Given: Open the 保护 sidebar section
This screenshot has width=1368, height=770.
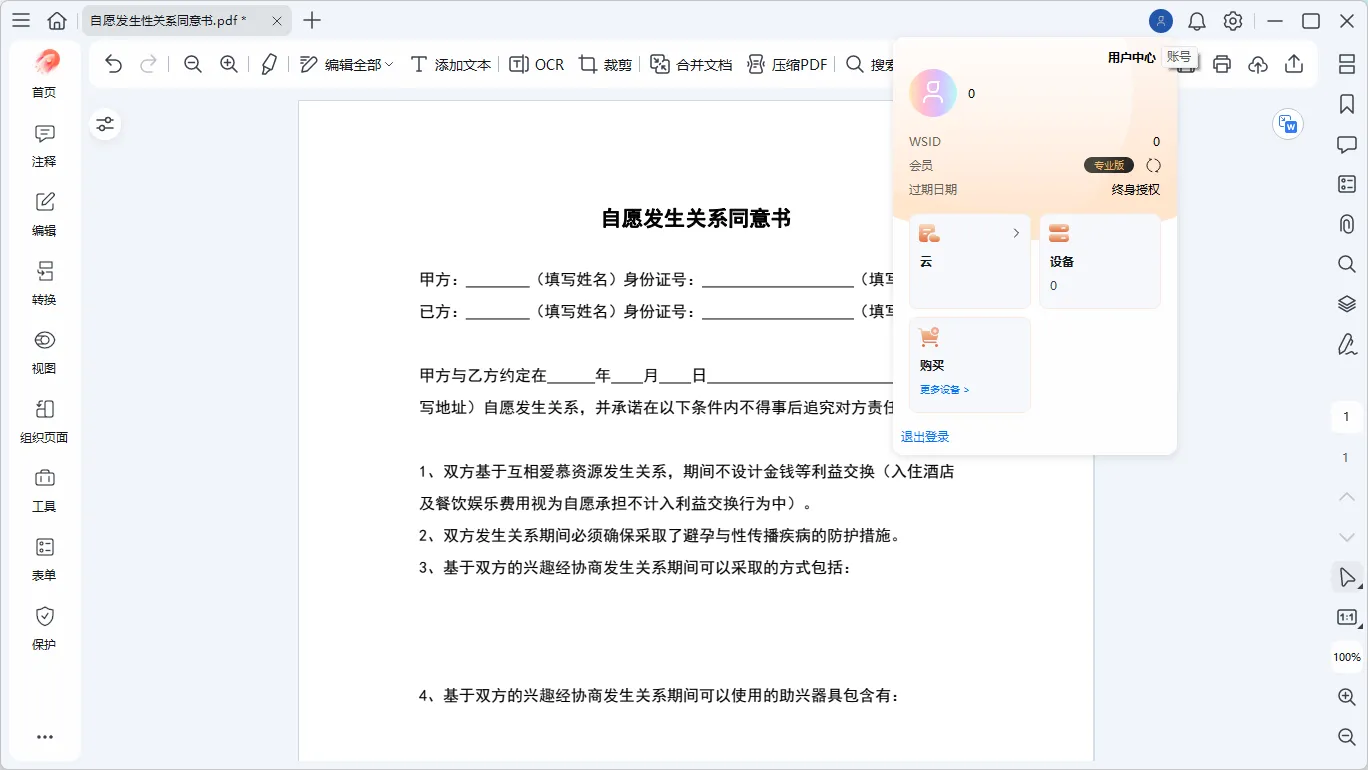Looking at the screenshot, I should (x=44, y=628).
